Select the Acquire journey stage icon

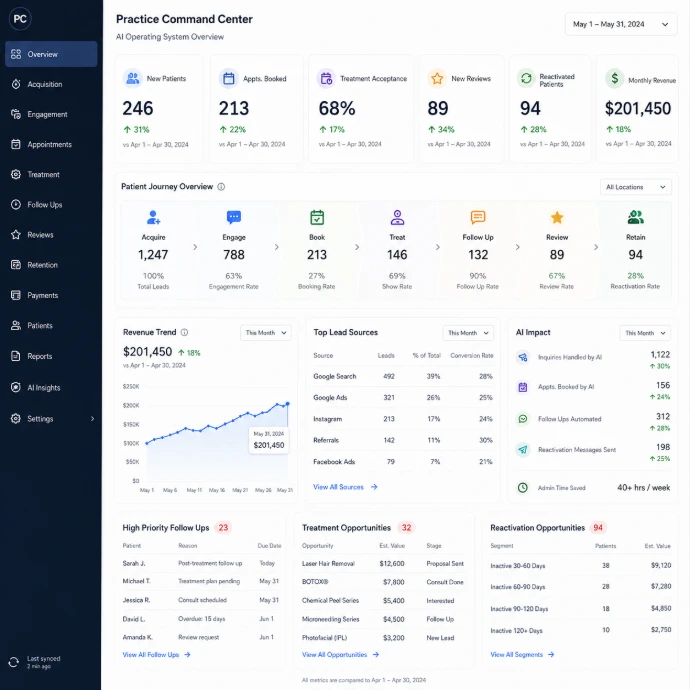[153, 217]
